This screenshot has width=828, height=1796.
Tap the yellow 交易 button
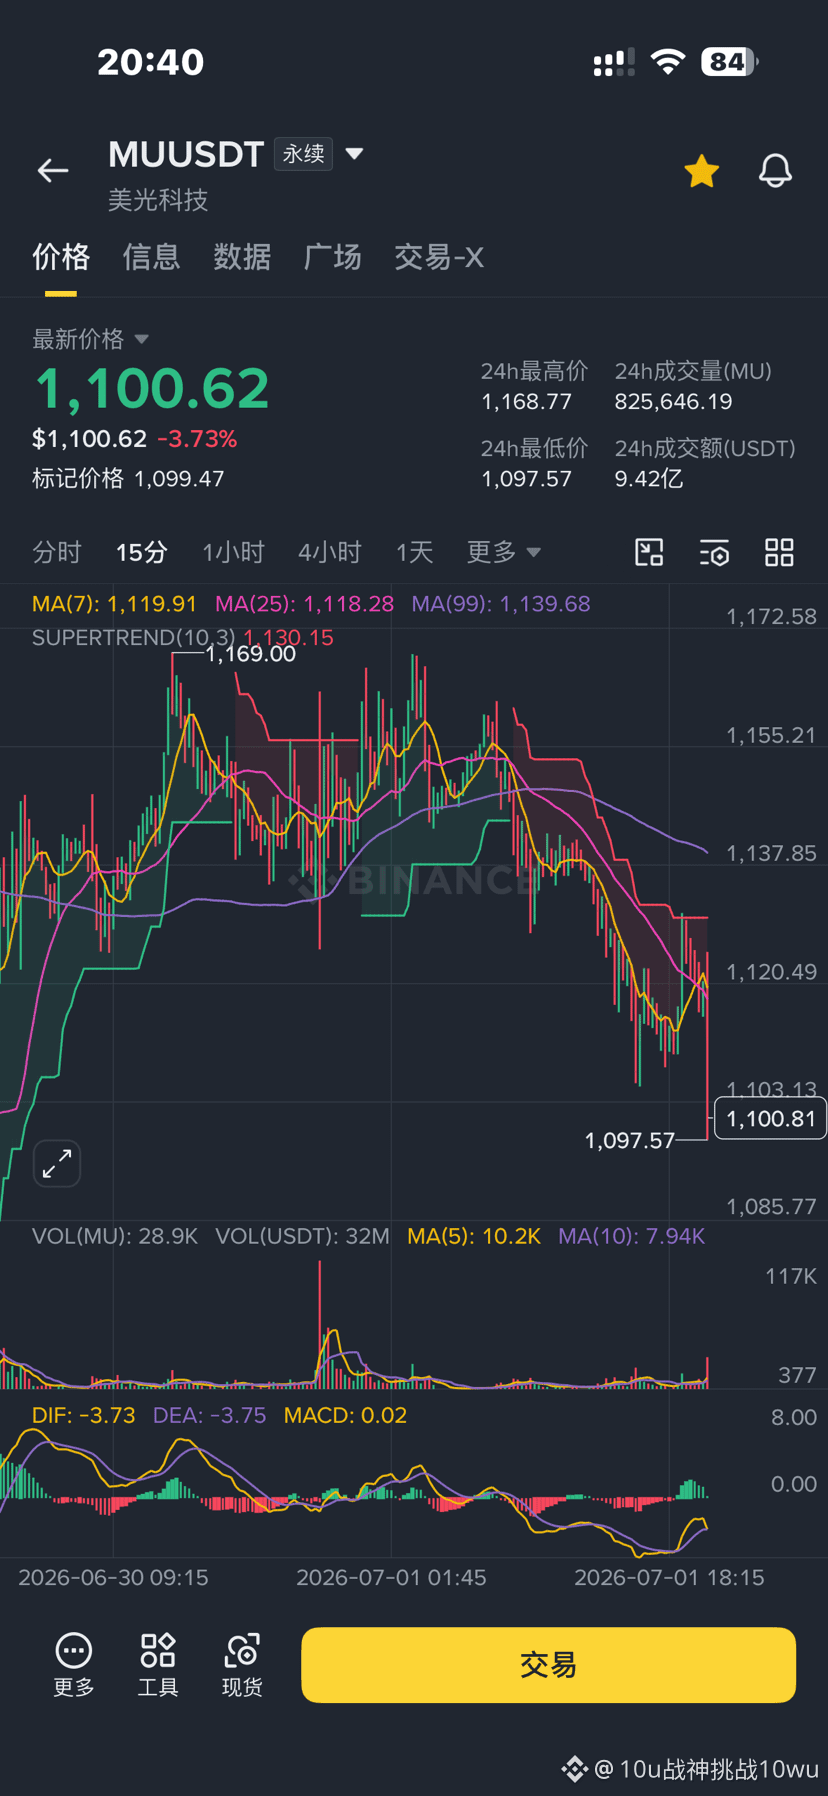tap(548, 1665)
